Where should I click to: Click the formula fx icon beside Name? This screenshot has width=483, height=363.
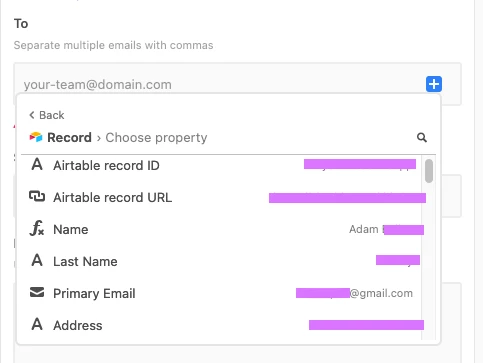pyautogui.click(x=37, y=228)
